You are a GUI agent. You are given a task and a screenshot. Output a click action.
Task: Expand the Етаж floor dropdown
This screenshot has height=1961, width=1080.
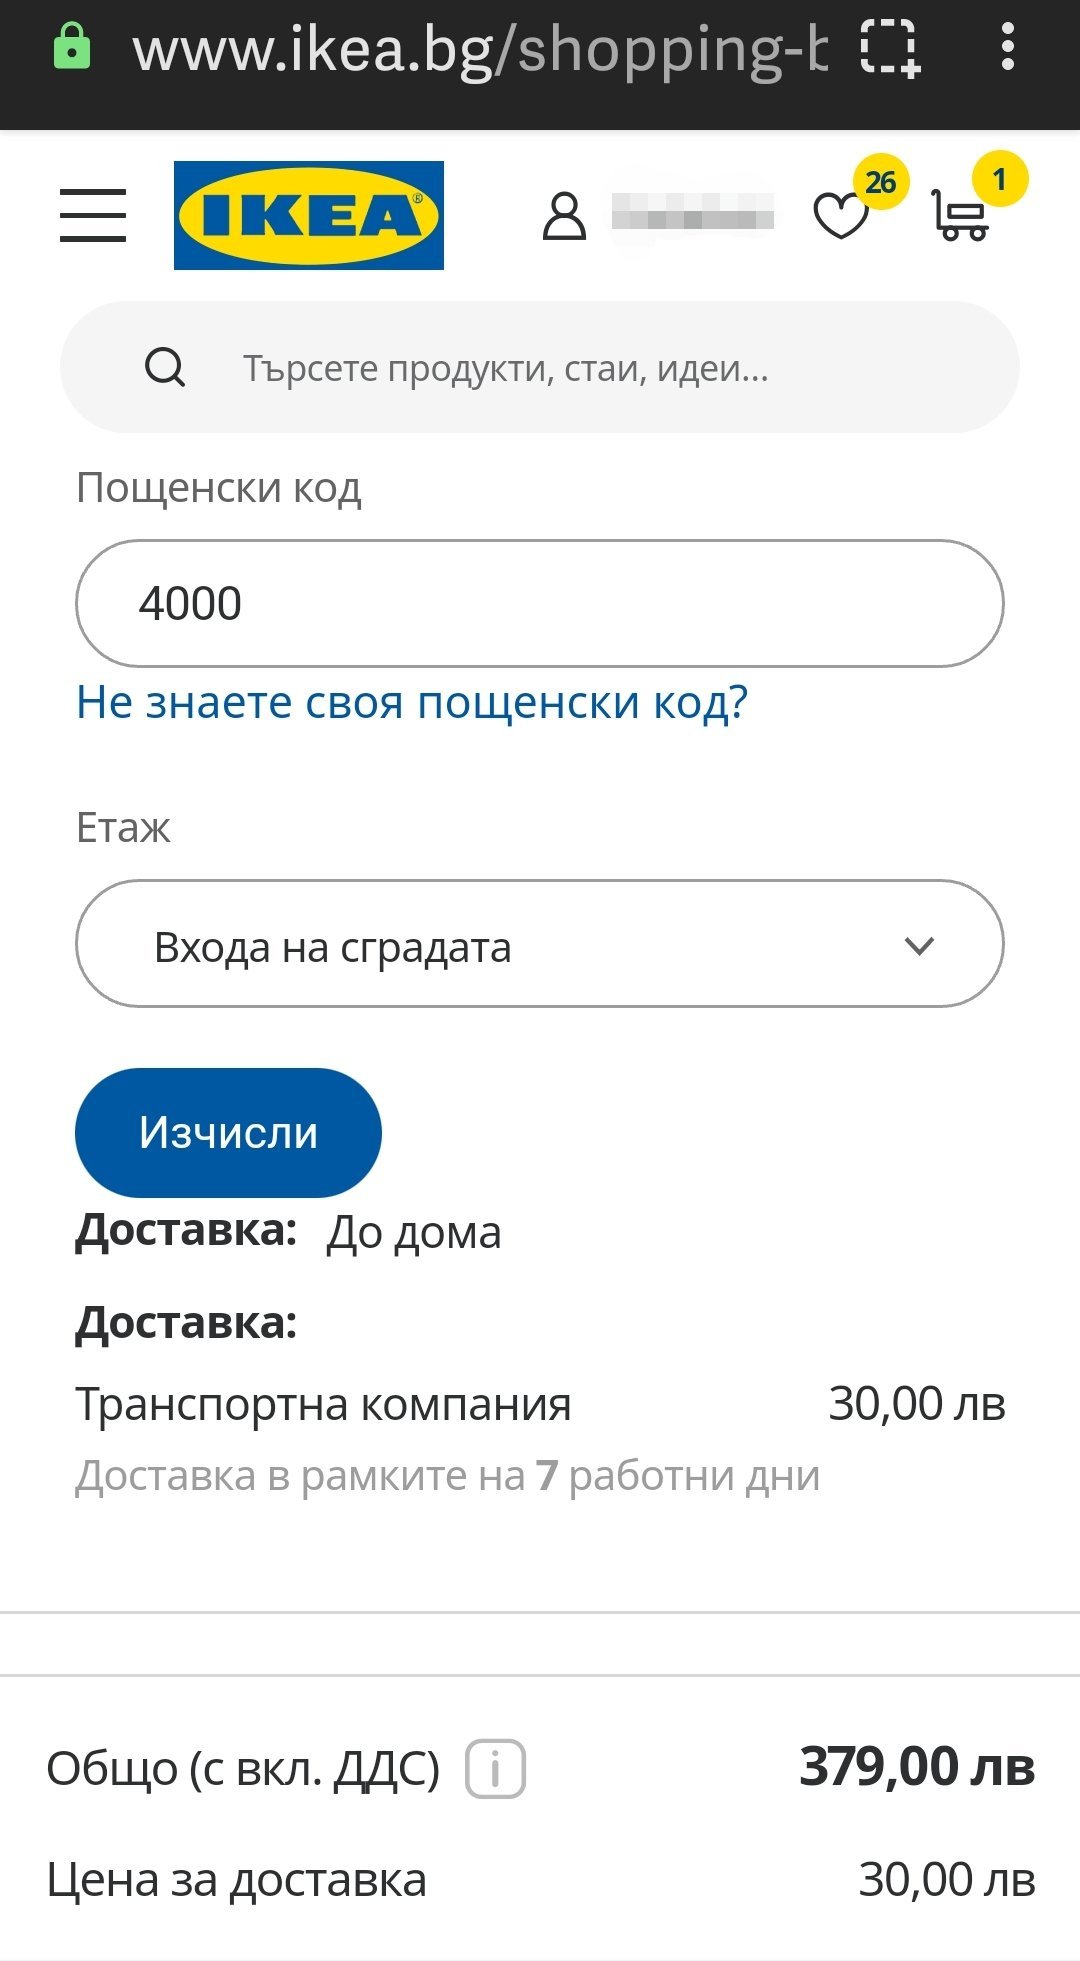click(539, 944)
